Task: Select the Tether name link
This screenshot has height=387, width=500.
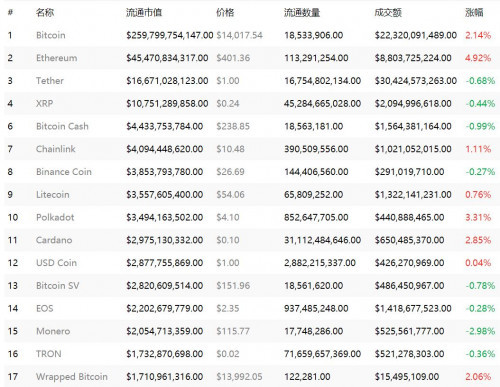Action: (50, 81)
